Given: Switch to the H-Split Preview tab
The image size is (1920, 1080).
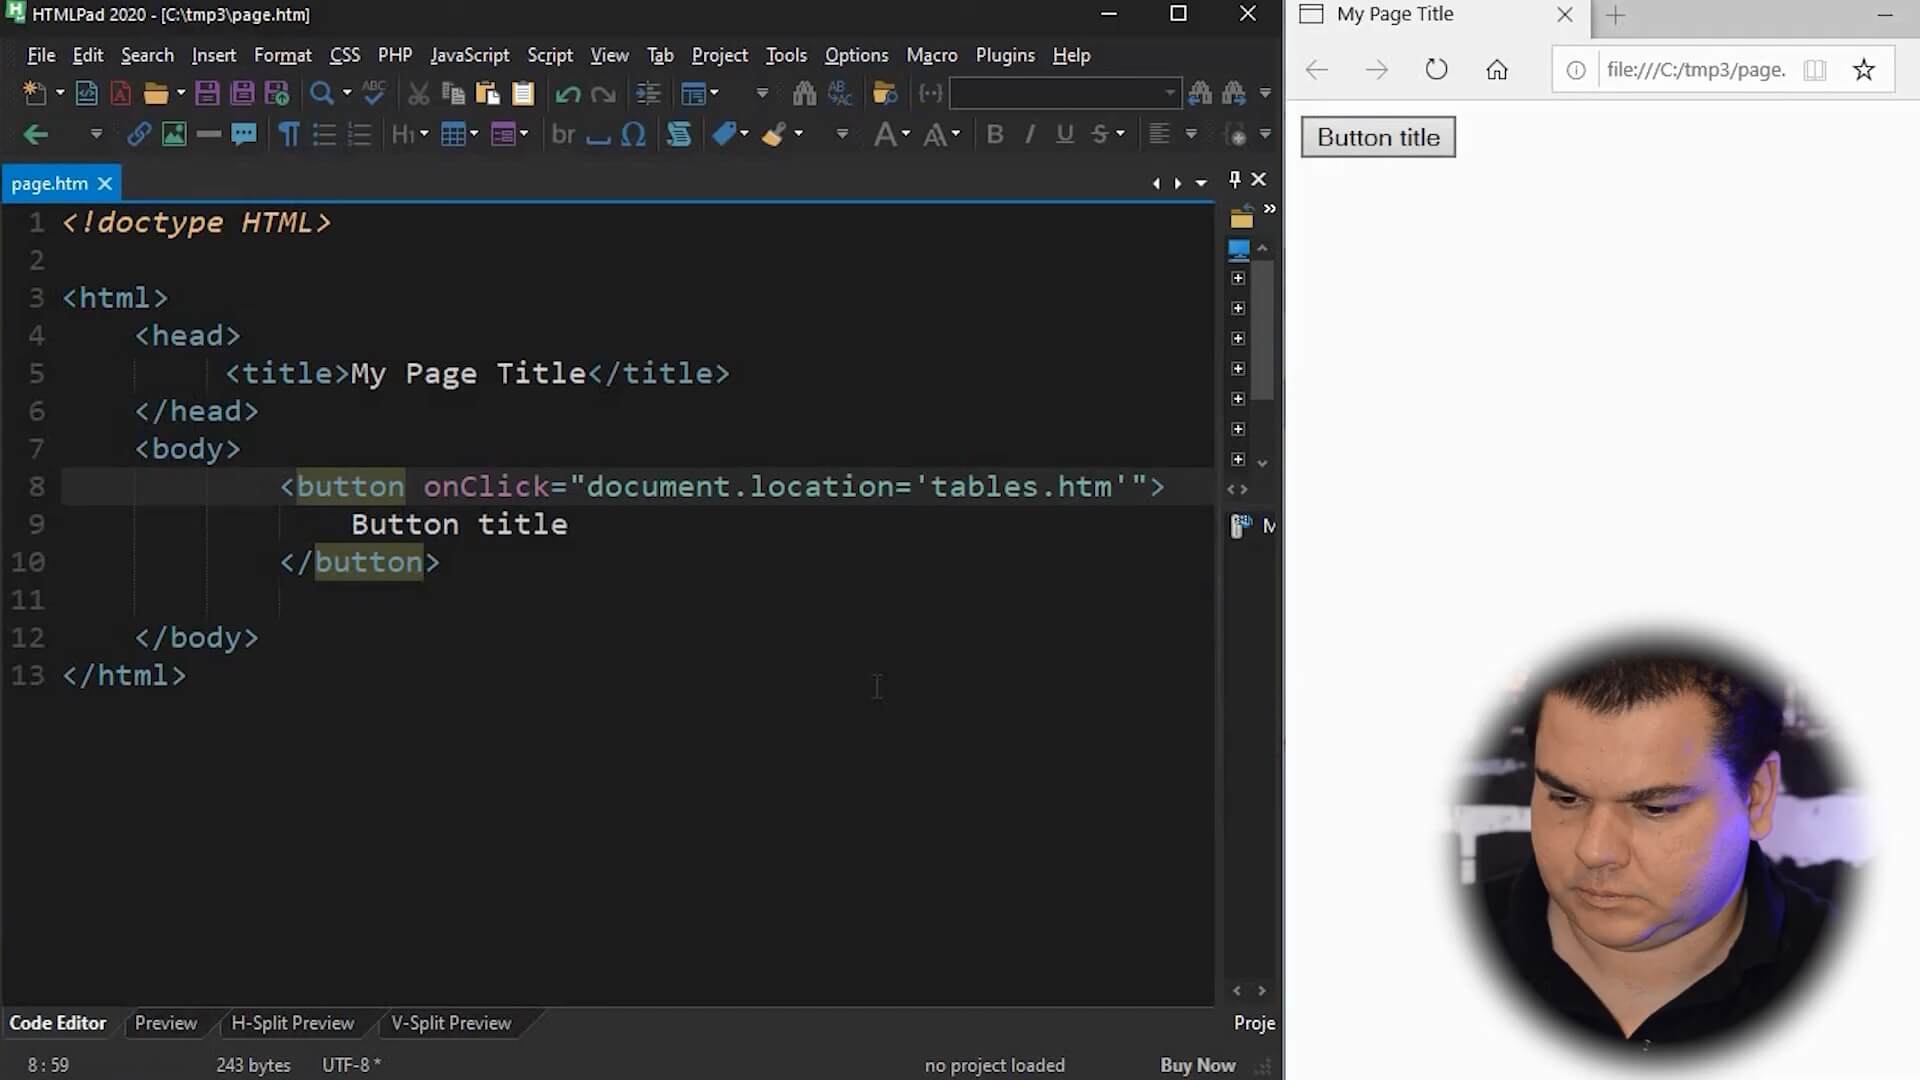Looking at the screenshot, I should tap(293, 1022).
